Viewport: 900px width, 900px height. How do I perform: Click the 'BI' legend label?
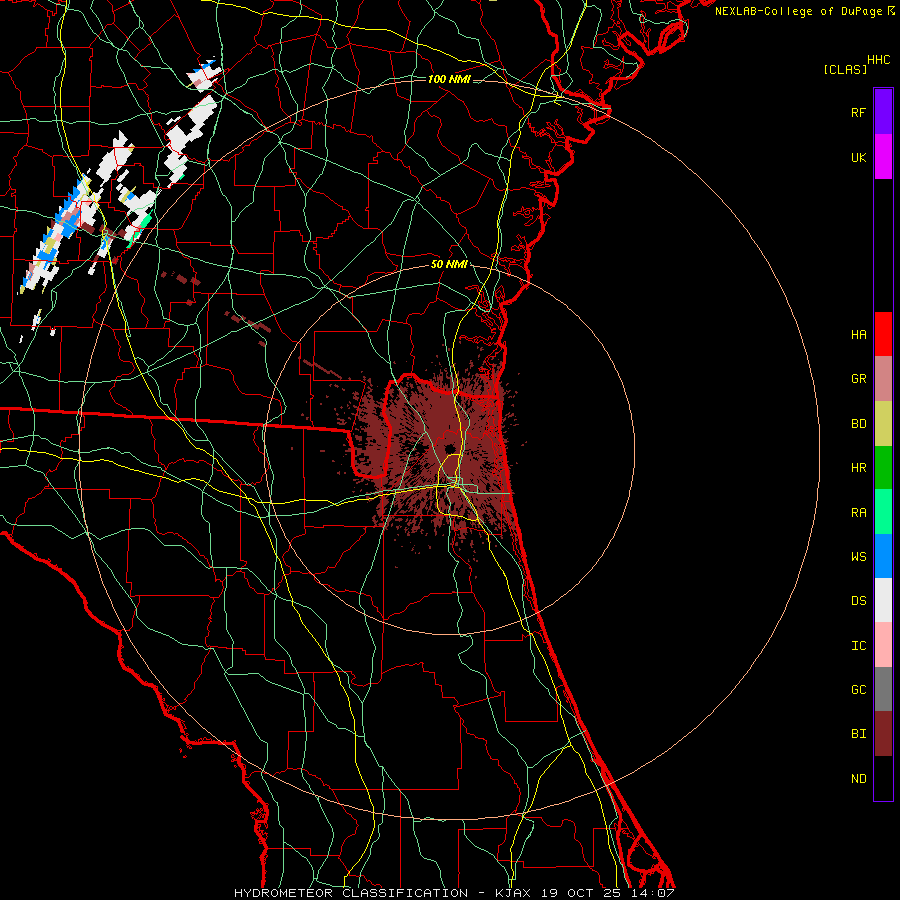858,734
